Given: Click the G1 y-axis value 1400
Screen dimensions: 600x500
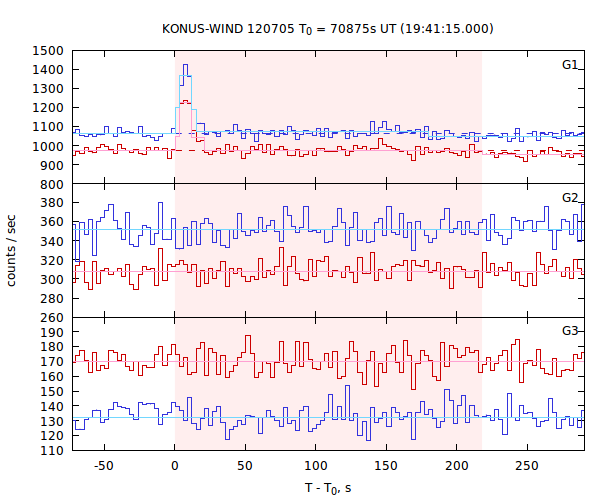Looking at the screenshot, I should tap(48, 70).
